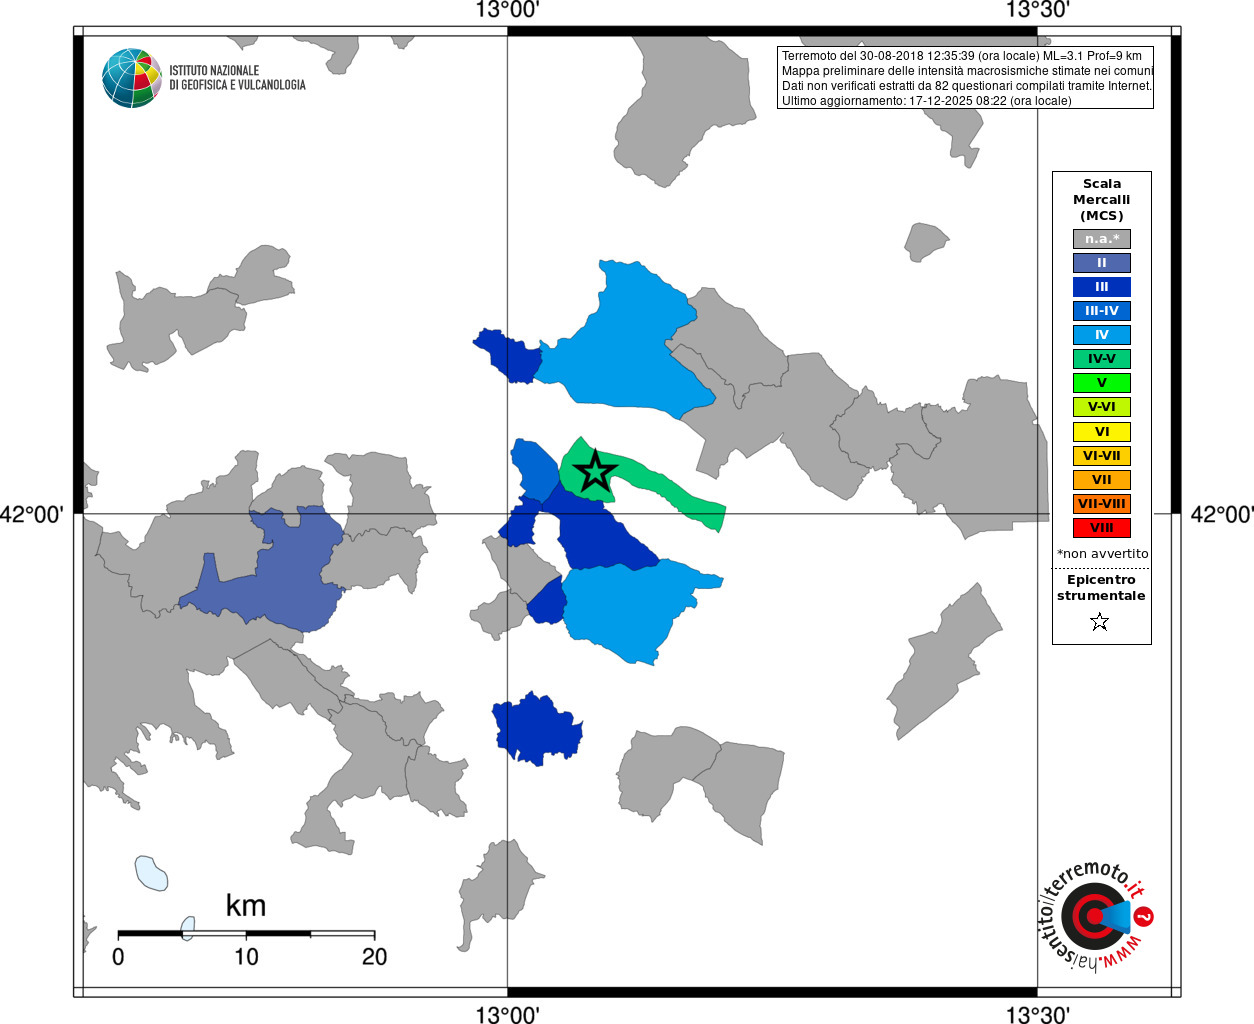Screen dimensions: 1254x1024
Task: Click the '0' scale bar tick label
Action: 118,957
